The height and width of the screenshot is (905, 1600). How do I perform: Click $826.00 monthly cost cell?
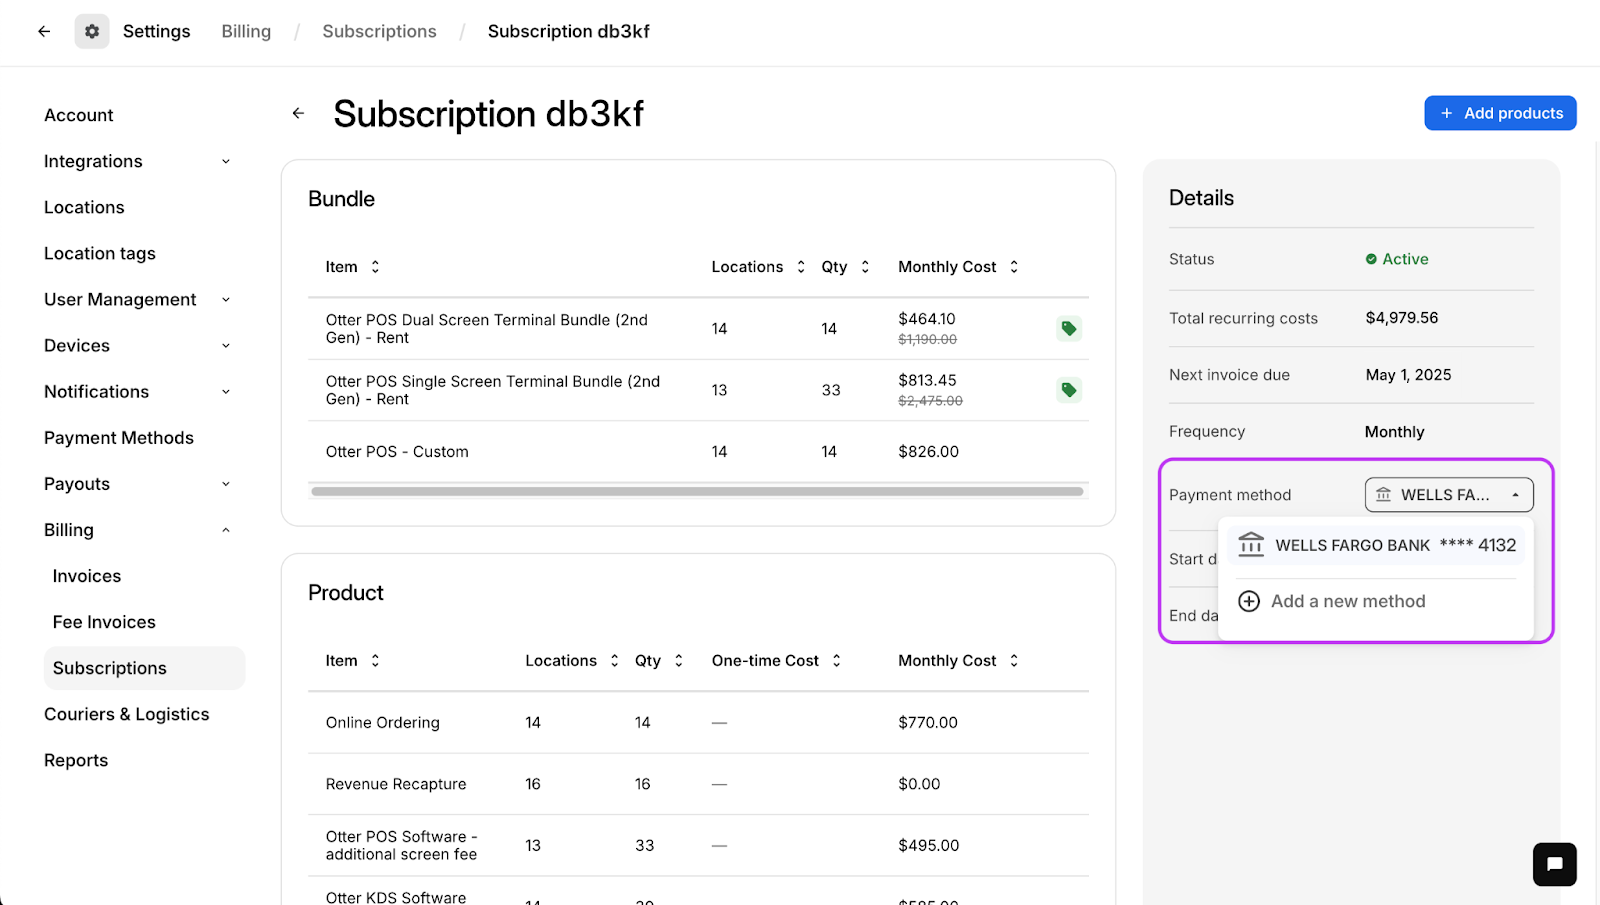pyautogui.click(x=928, y=452)
